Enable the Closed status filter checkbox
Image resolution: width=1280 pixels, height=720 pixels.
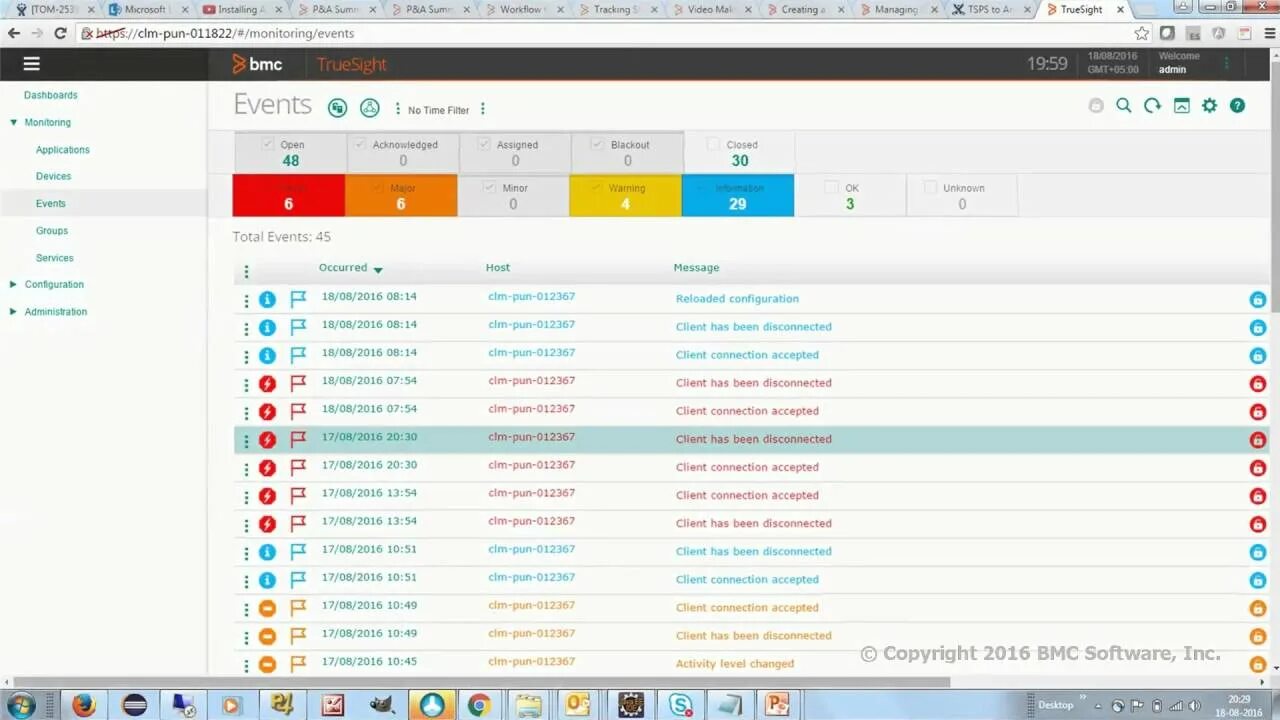tap(713, 144)
